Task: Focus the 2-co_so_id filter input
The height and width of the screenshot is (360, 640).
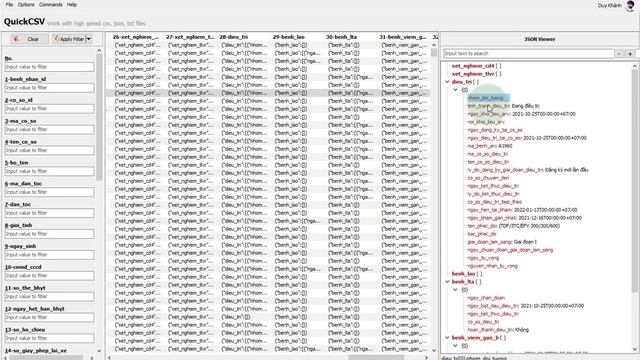Action: point(49,109)
